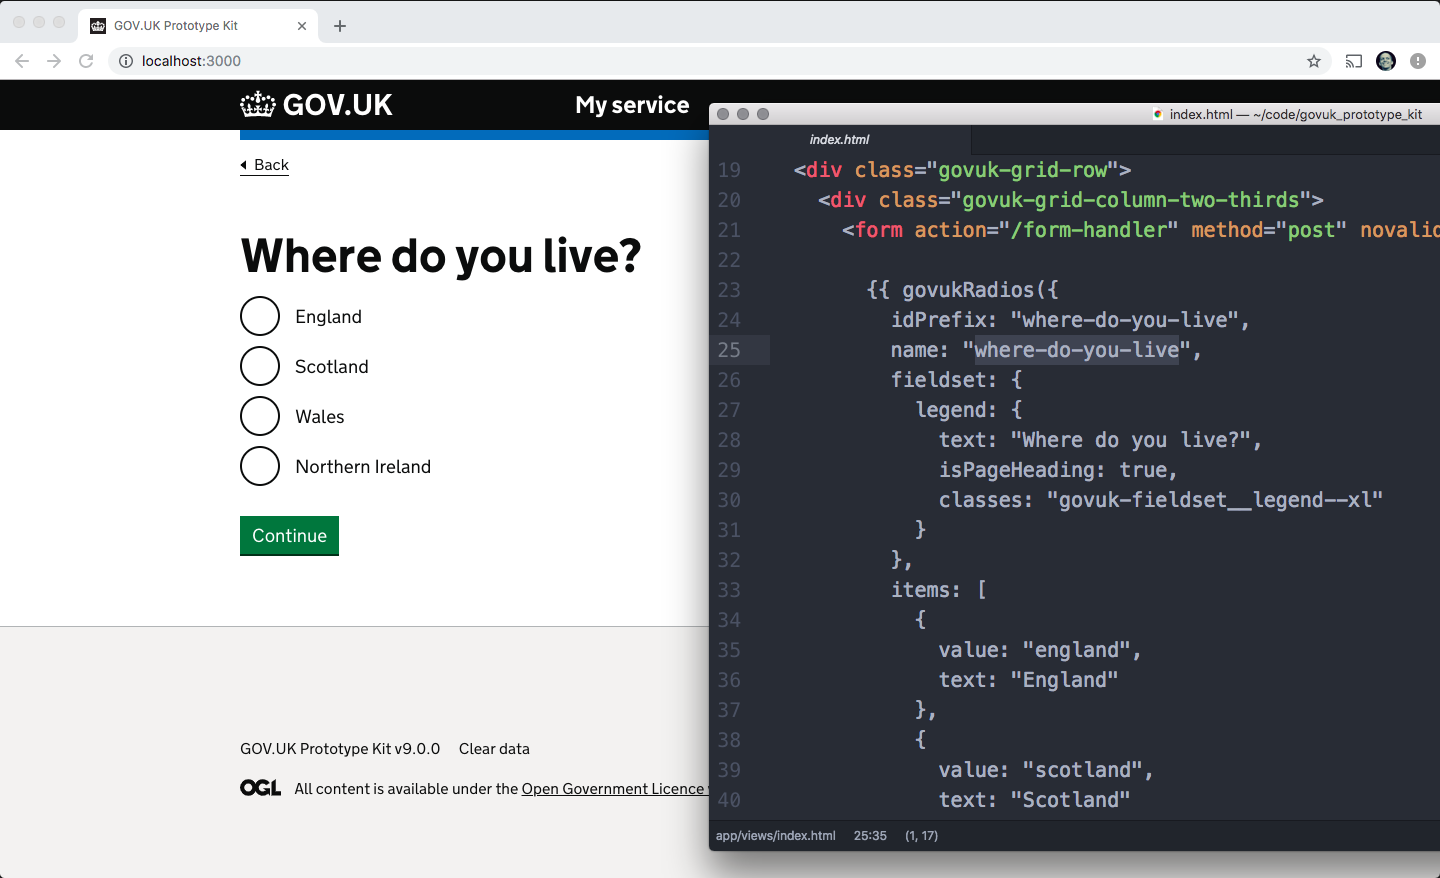This screenshot has height=878, width=1440.
Task: Open the cast media icon
Action: pyautogui.click(x=1354, y=61)
